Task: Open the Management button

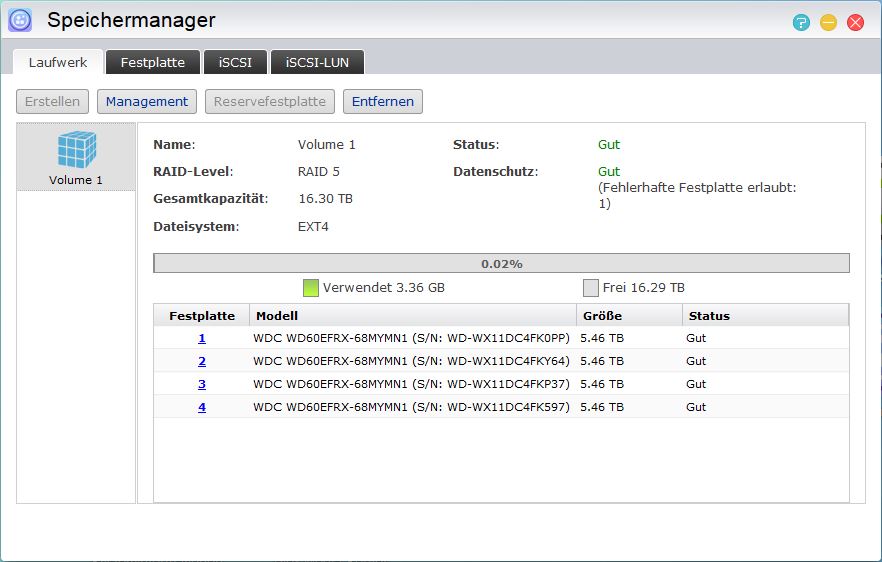Action: 147,101
